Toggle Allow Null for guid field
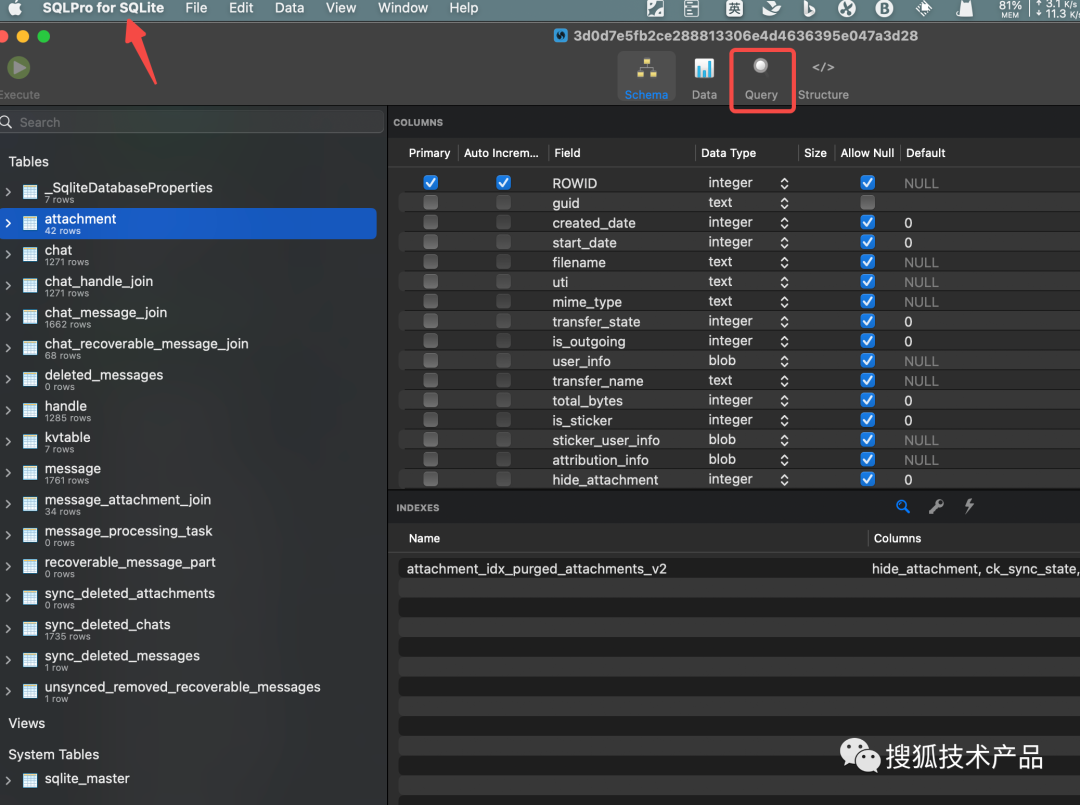This screenshot has height=805, width=1080. point(868,202)
